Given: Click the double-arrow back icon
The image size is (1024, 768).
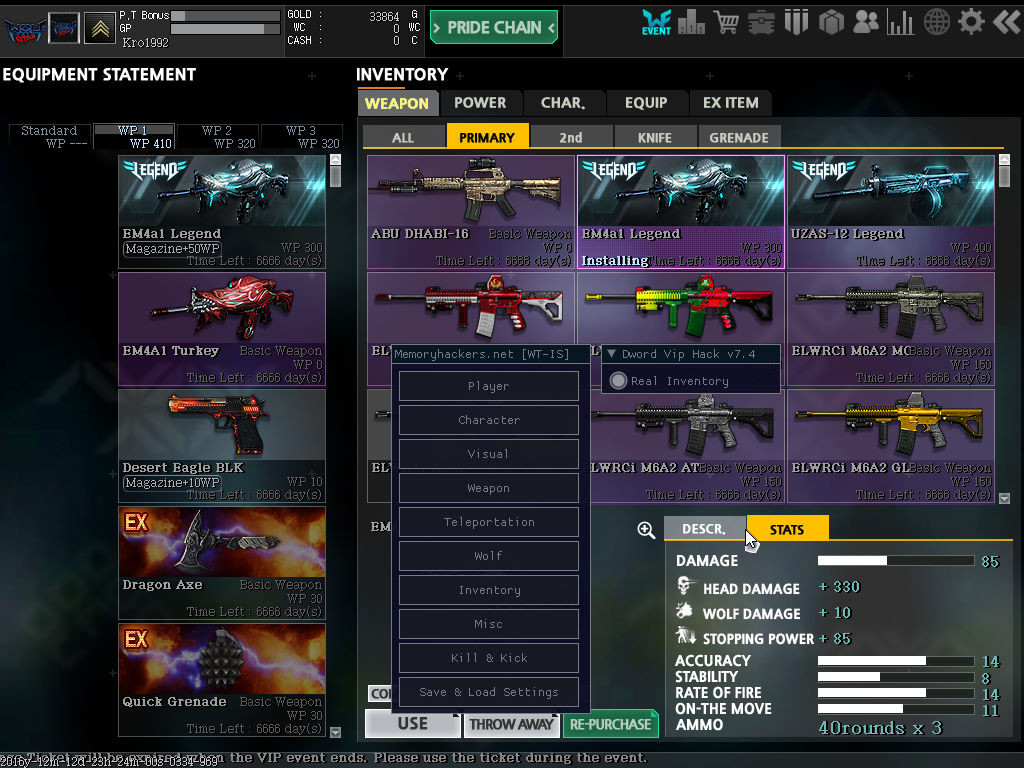Looking at the screenshot, I should [x=1006, y=22].
